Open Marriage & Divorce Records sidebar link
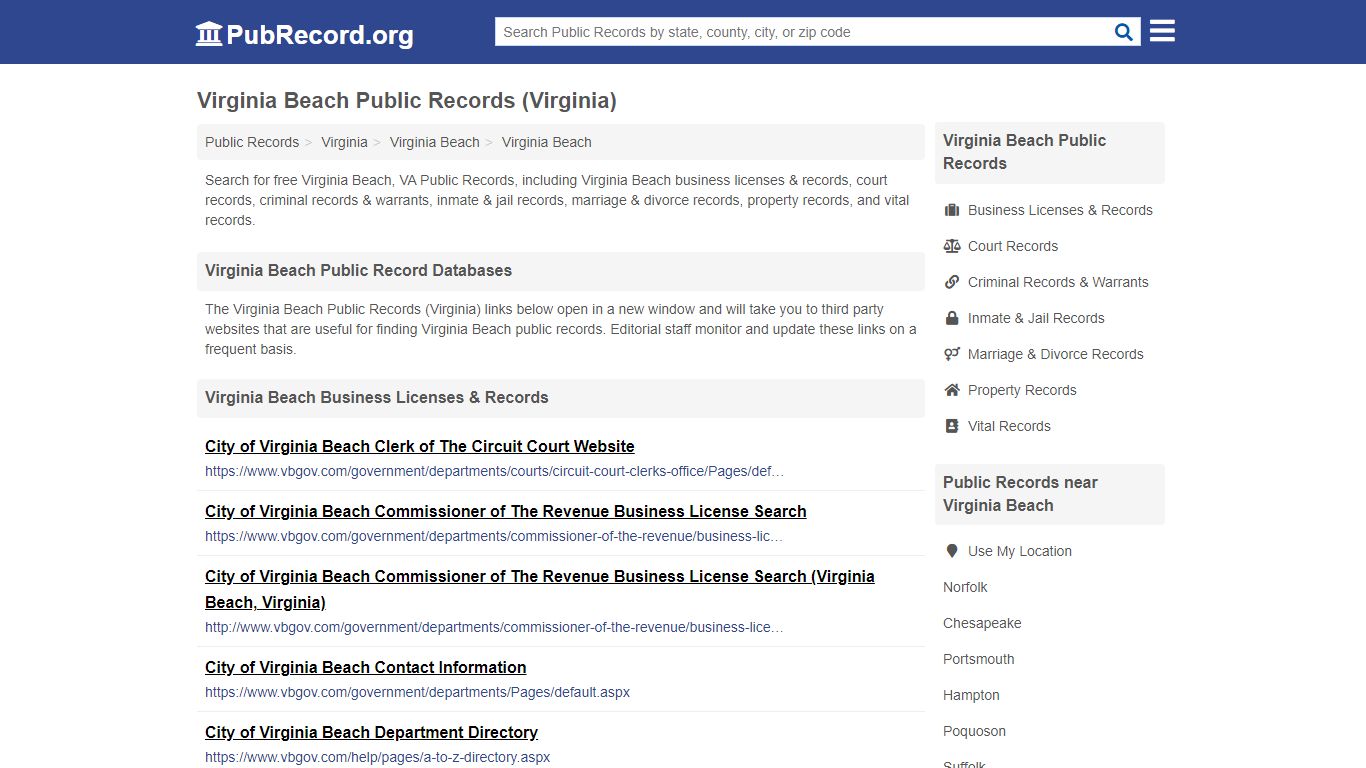Viewport: 1366px width, 768px height. click(x=1056, y=354)
